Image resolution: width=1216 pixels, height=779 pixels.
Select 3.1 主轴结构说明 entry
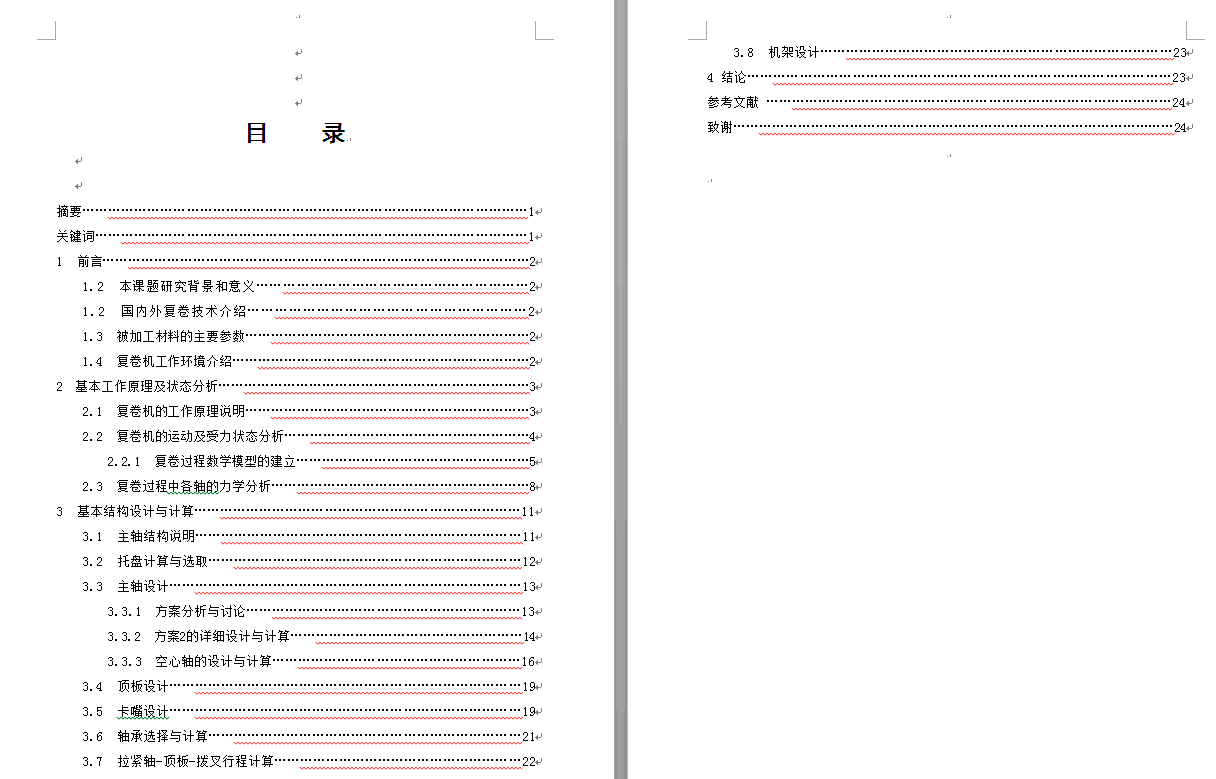pyautogui.click(x=309, y=537)
